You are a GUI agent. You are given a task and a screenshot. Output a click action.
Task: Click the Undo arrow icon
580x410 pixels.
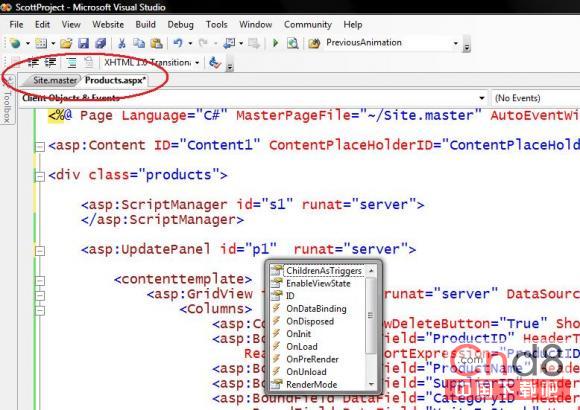[x=178, y=43]
